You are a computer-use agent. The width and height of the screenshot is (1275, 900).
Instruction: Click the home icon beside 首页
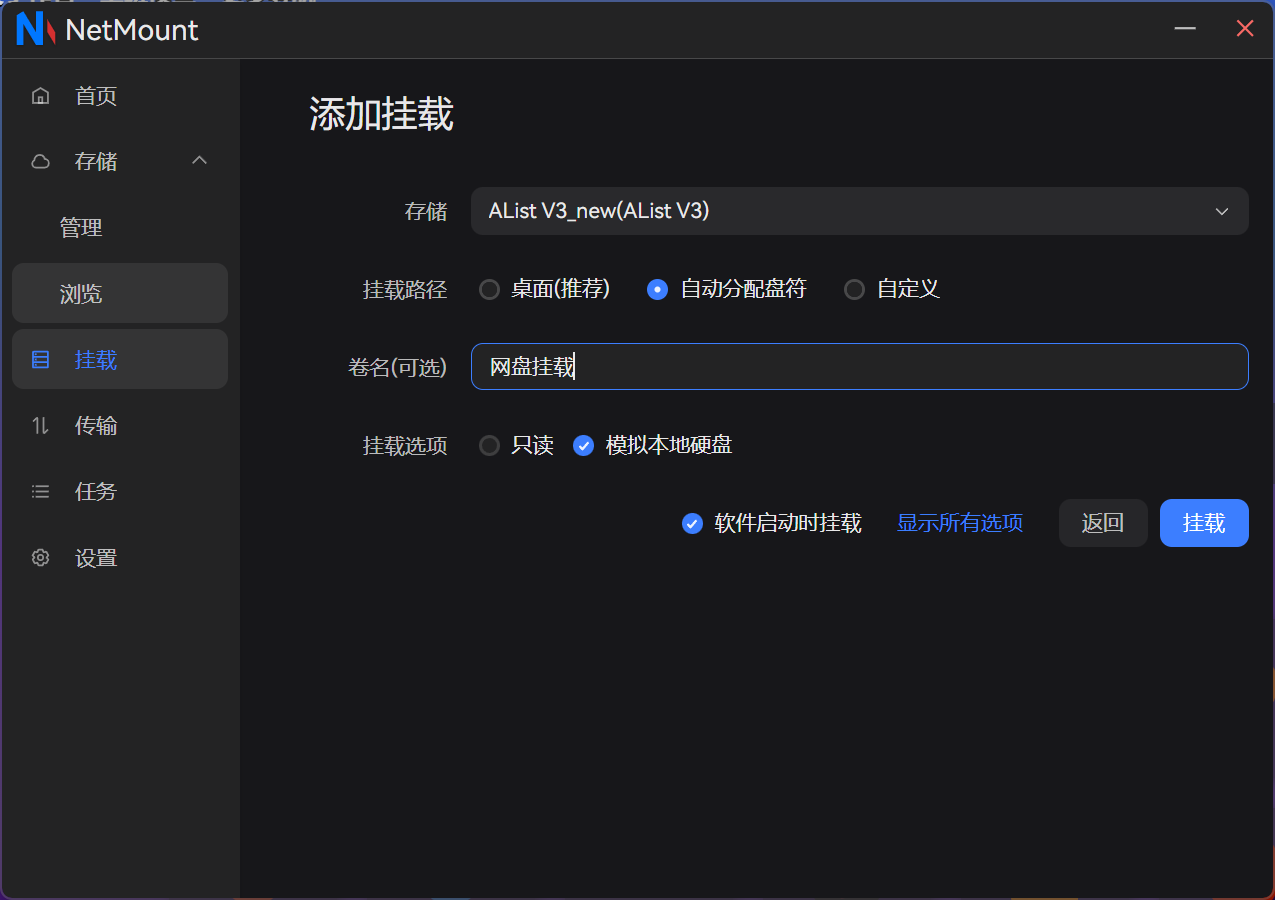41,96
